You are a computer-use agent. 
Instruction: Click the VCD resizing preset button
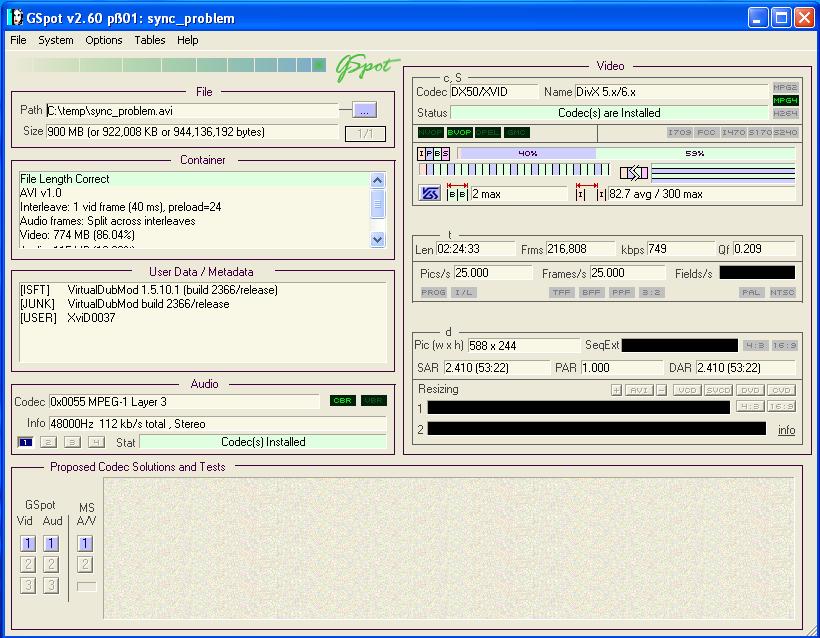pyautogui.click(x=687, y=390)
